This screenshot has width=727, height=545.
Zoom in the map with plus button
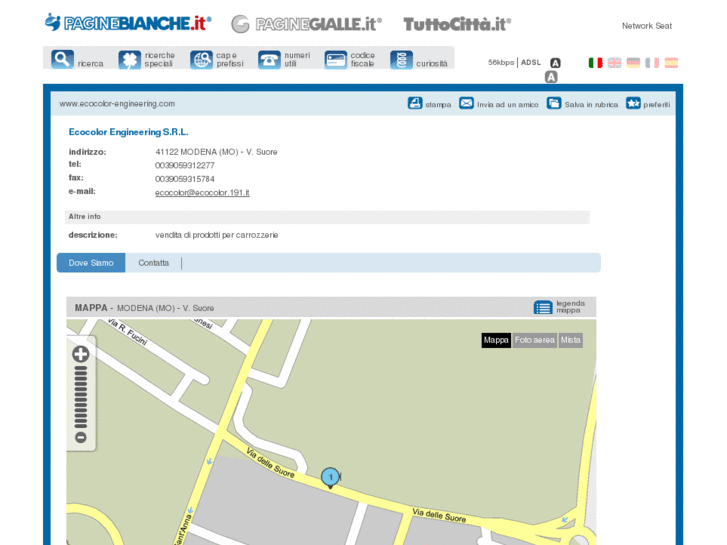click(81, 354)
